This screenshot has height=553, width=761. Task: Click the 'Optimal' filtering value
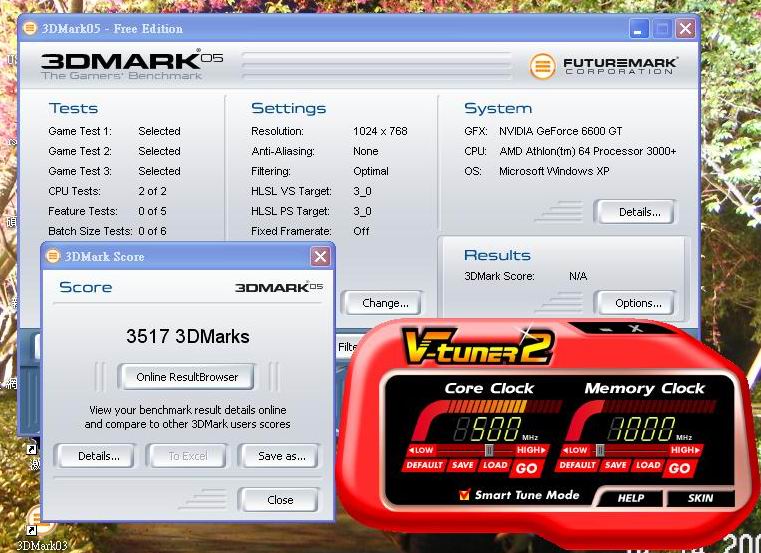pos(371,171)
